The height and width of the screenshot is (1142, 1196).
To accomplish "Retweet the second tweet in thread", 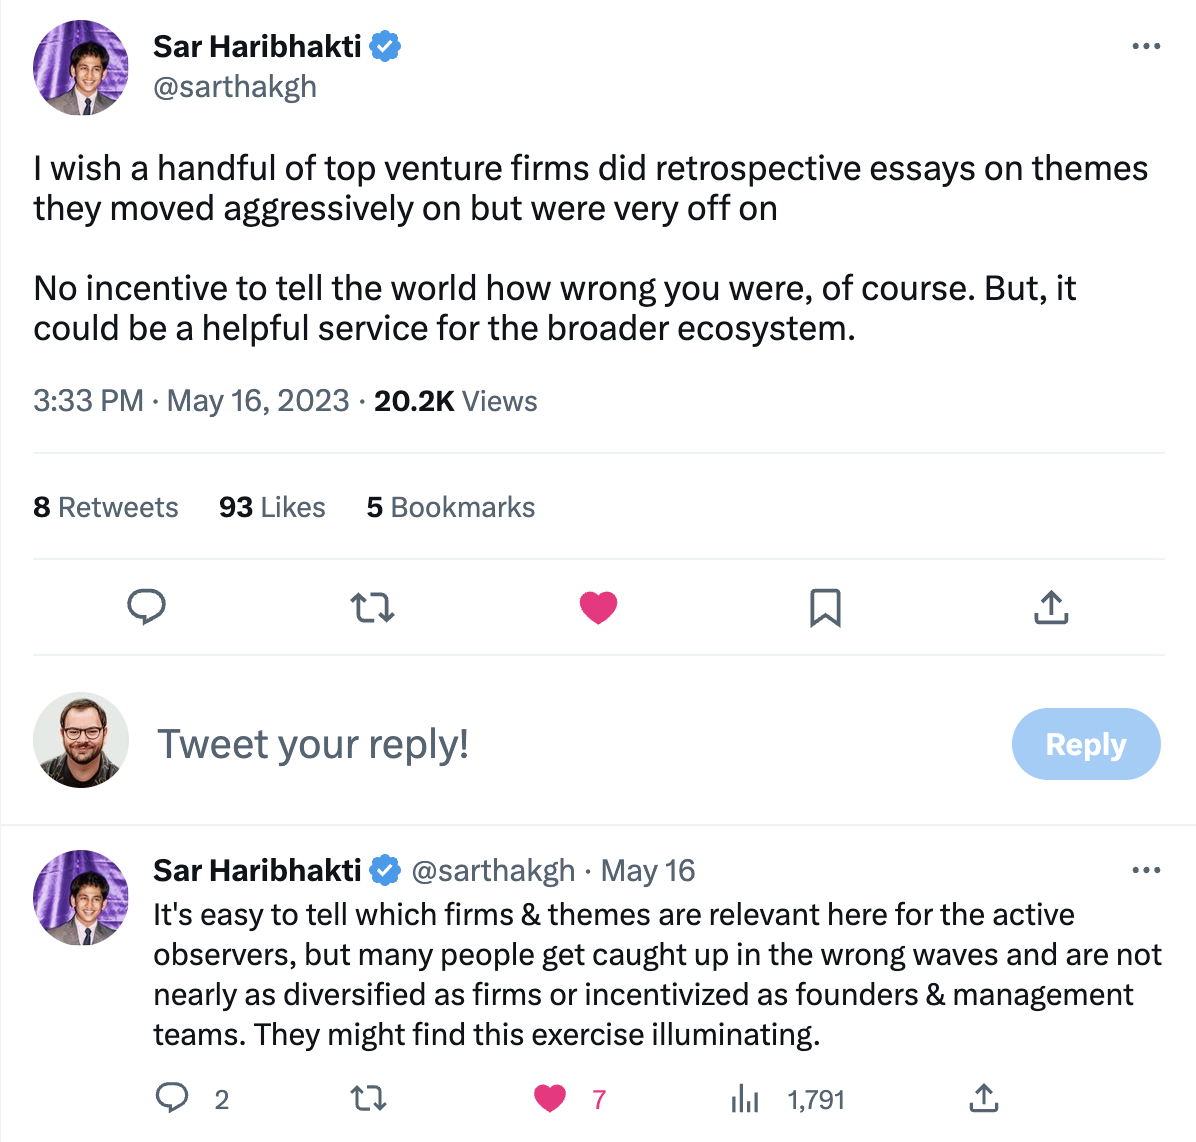I will tap(369, 1099).
